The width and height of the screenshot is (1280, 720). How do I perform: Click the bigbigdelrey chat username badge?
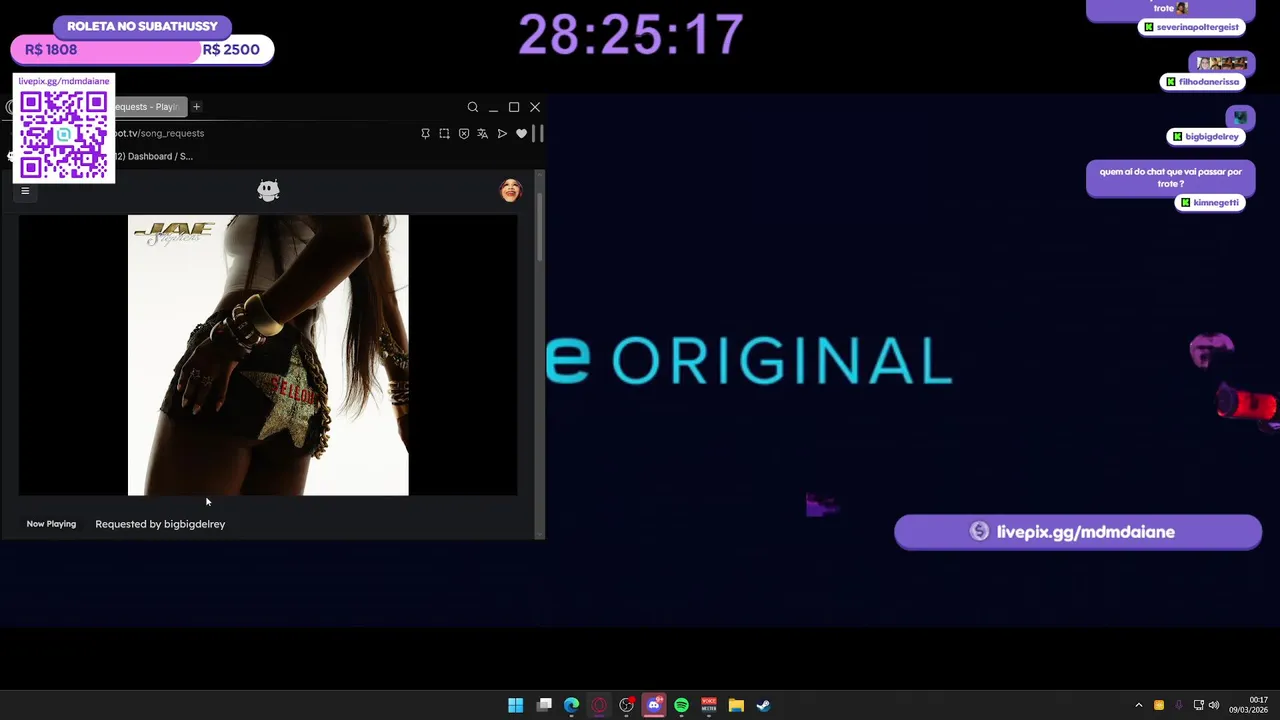tap(1206, 136)
